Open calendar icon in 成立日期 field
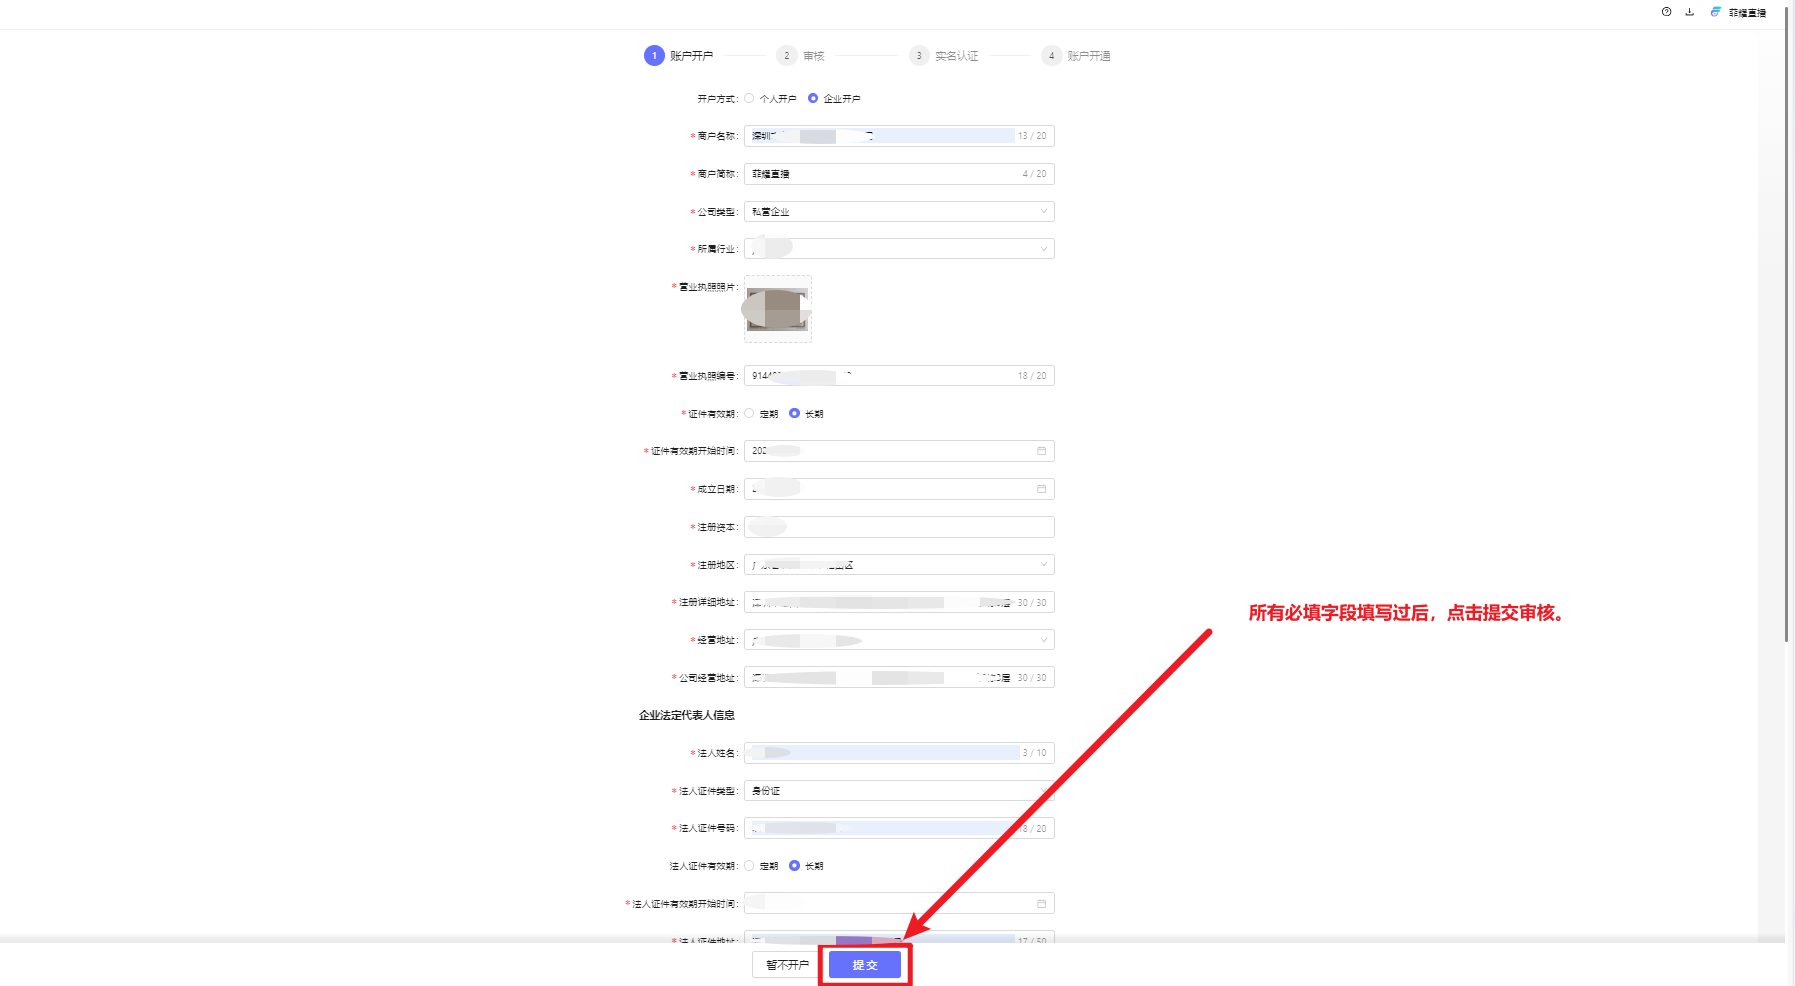This screenshot has height=986, width=1795. click(x=1041, y=489)
